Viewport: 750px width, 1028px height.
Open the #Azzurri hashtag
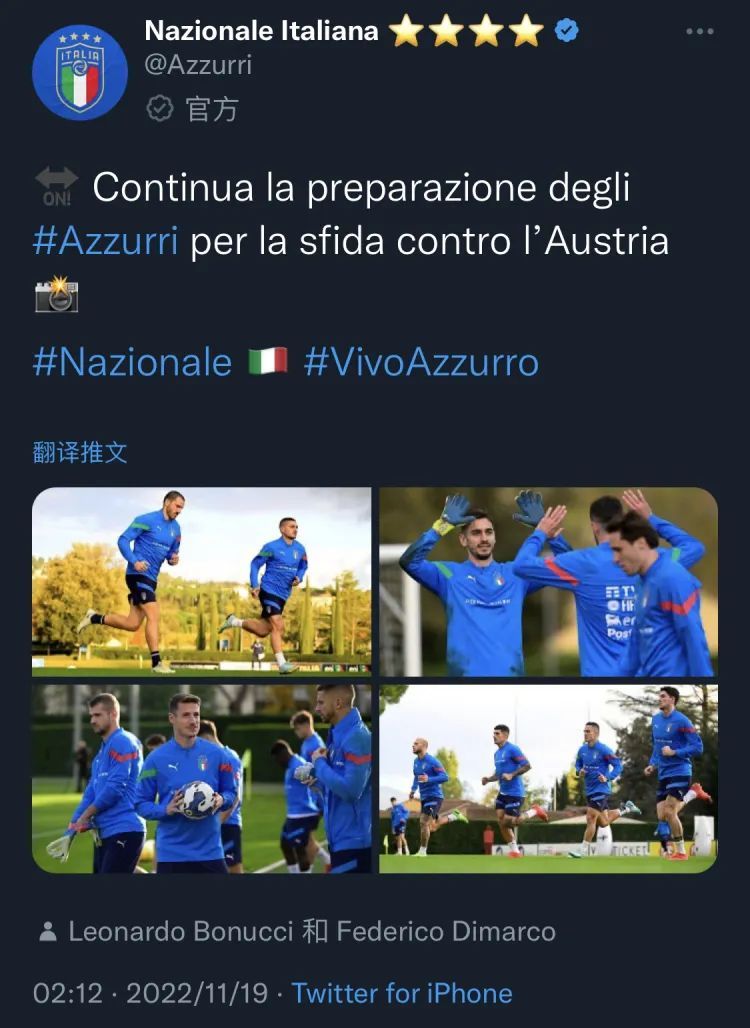click(x=106, y=241)
